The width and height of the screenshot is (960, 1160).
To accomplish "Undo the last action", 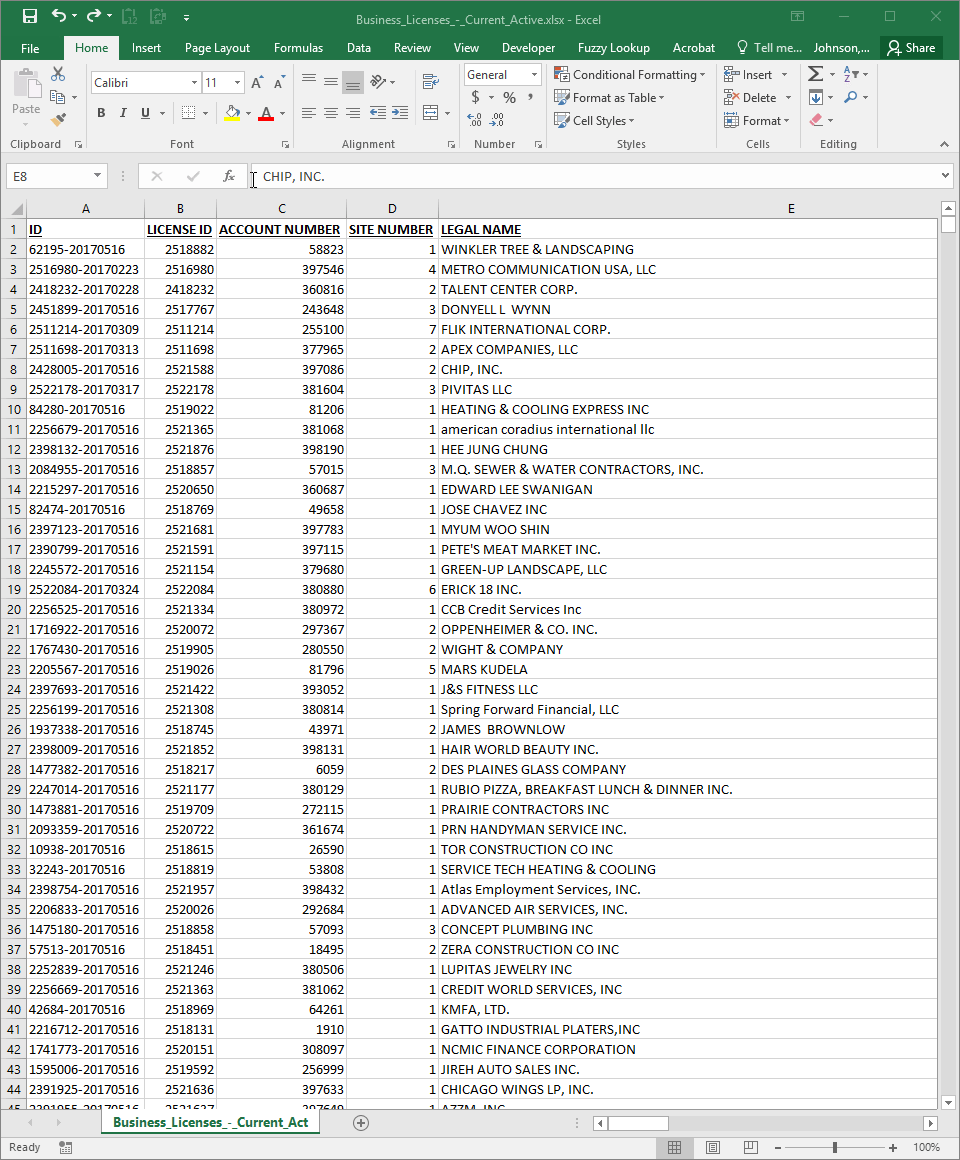I will 59,16.
